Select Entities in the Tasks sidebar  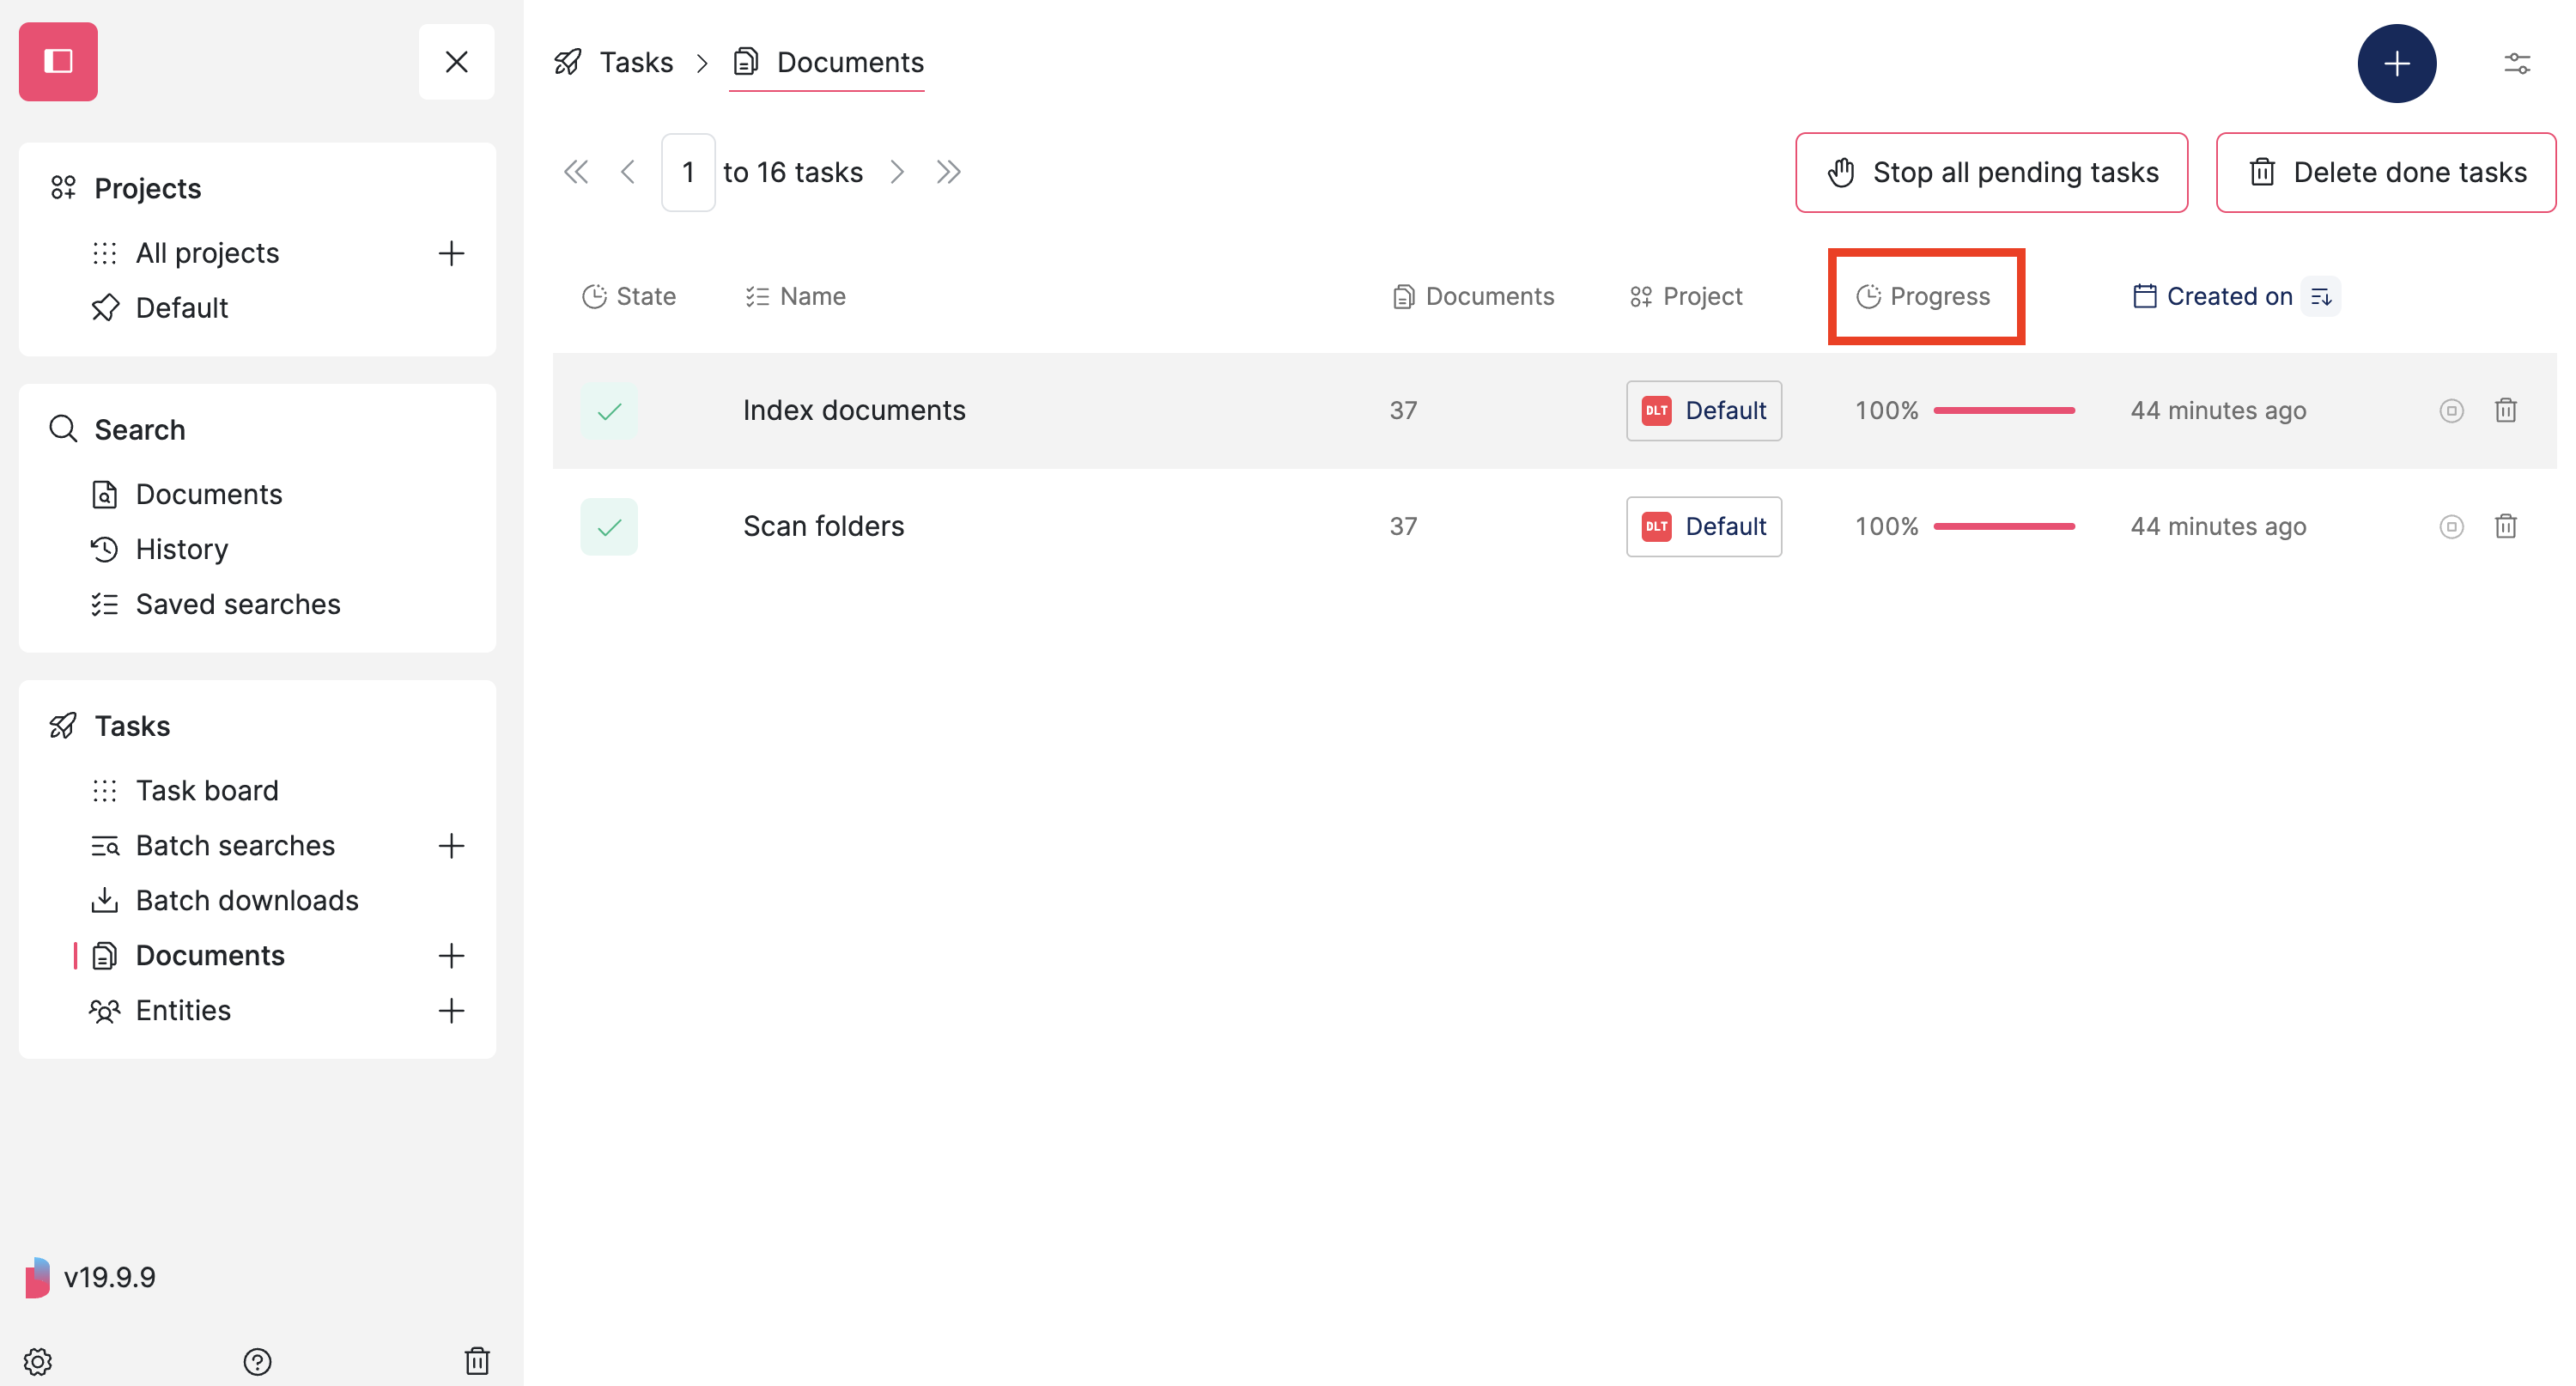(x=182, y=1010)
